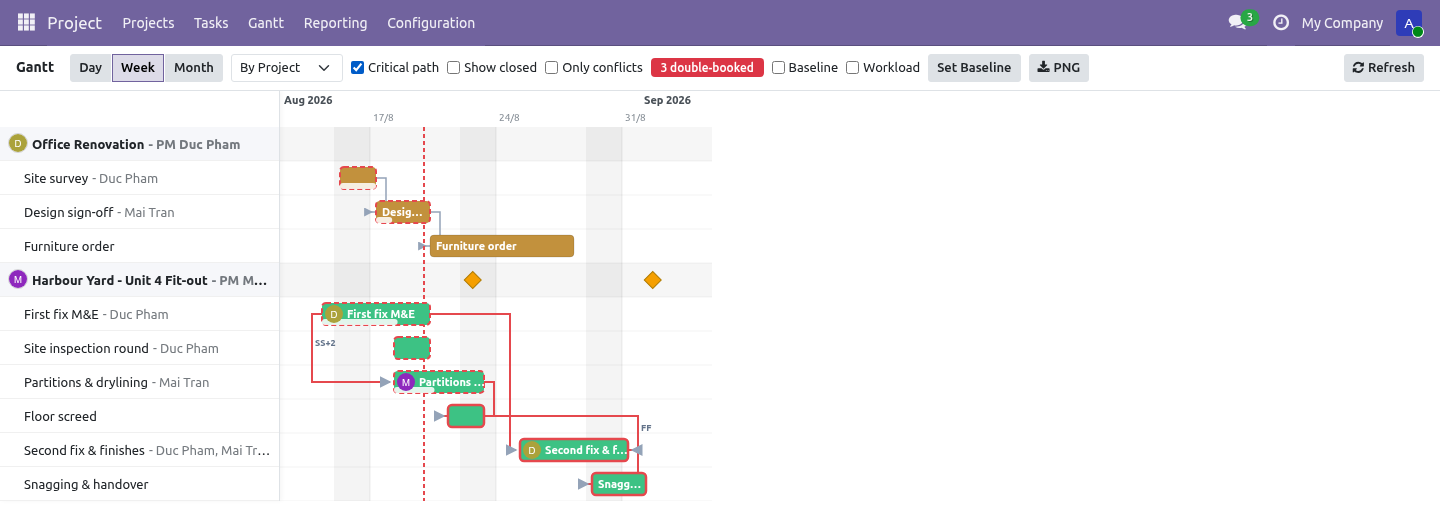Click the SS+2 dependency label
This screenshot has height=525, width=1440.
[x=325, y=343]
